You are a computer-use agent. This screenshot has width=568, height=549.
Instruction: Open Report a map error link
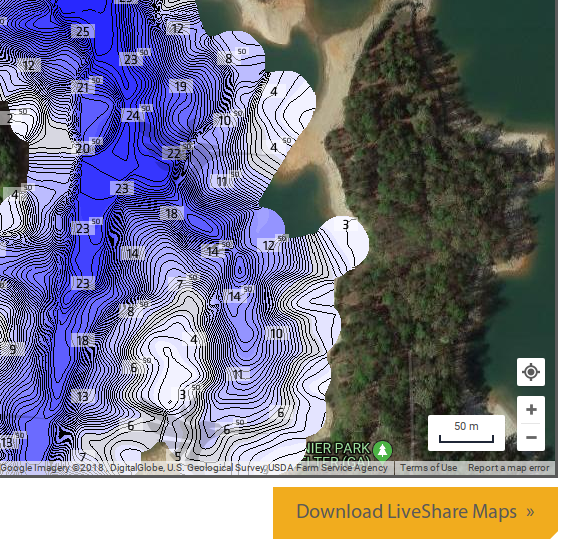coord(508,468)
